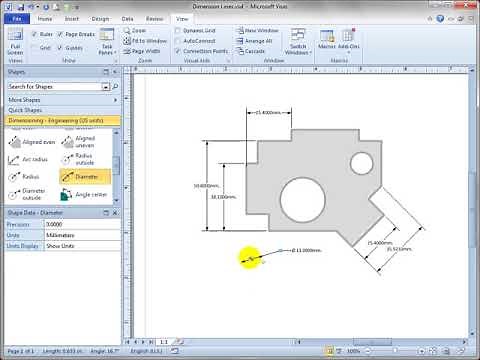Minimize the ribbon with the caret icon
Viewport: 480px width, 360px height.
430,19
